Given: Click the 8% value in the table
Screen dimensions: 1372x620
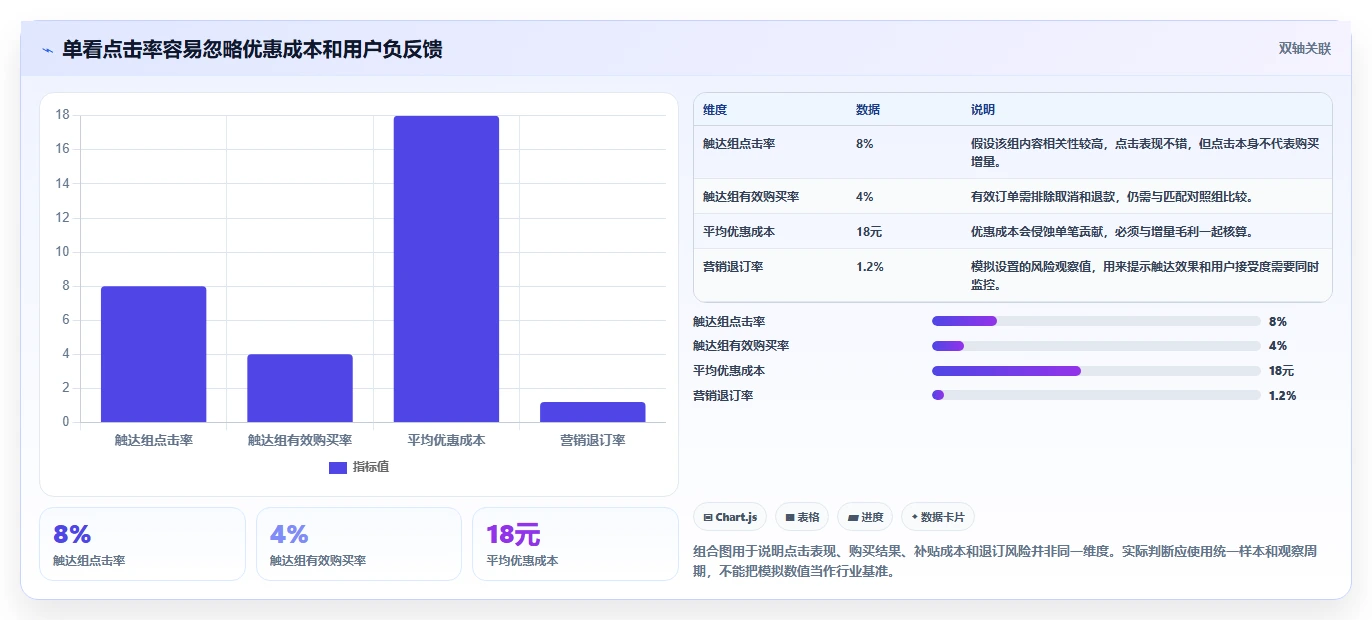Looking at the screenshot, I should tap(865, 144).
